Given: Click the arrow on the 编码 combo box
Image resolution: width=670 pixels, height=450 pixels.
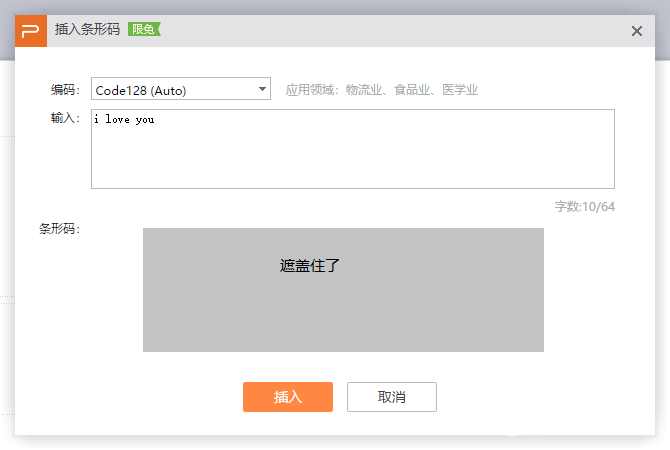Looking at the screenshot, I should 263,89.
